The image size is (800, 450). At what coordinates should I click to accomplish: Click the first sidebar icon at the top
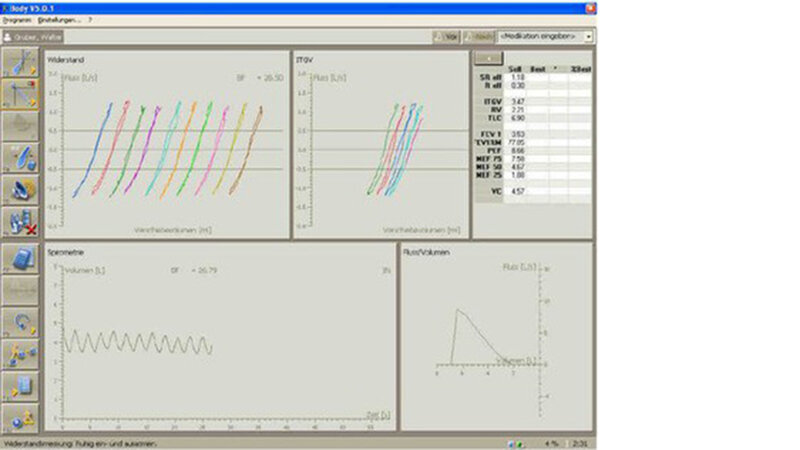[x=21, y=63]
